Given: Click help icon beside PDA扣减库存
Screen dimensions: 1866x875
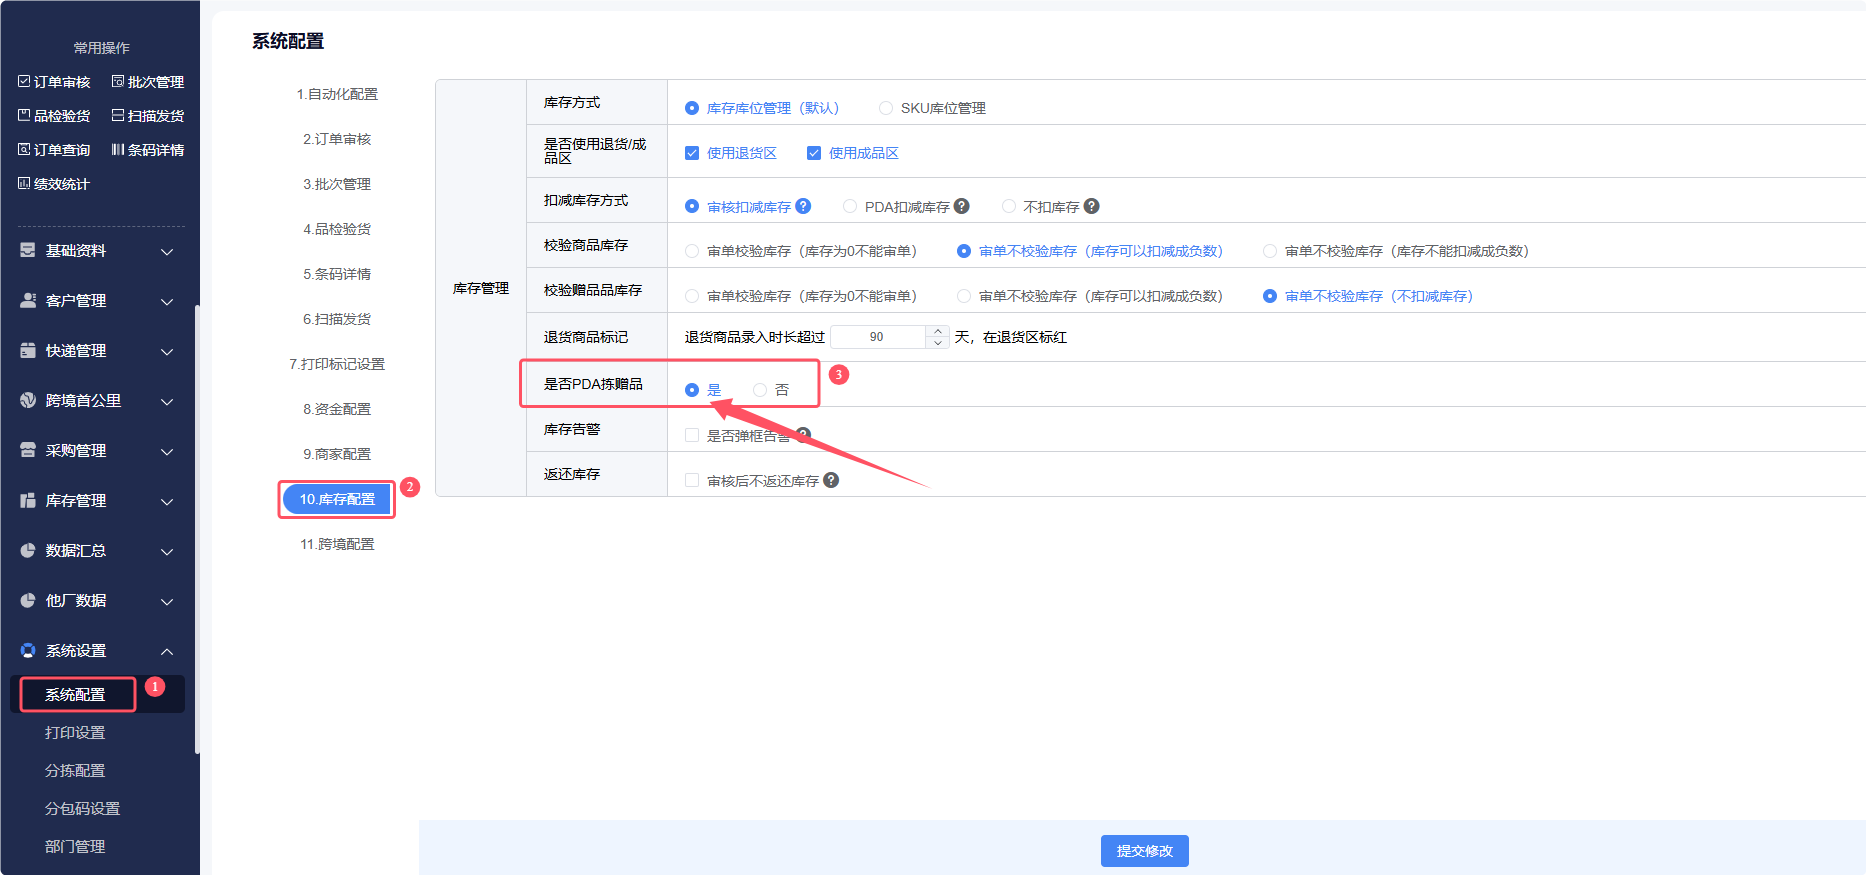Looking at the screenshot, I should click(962, 206).
